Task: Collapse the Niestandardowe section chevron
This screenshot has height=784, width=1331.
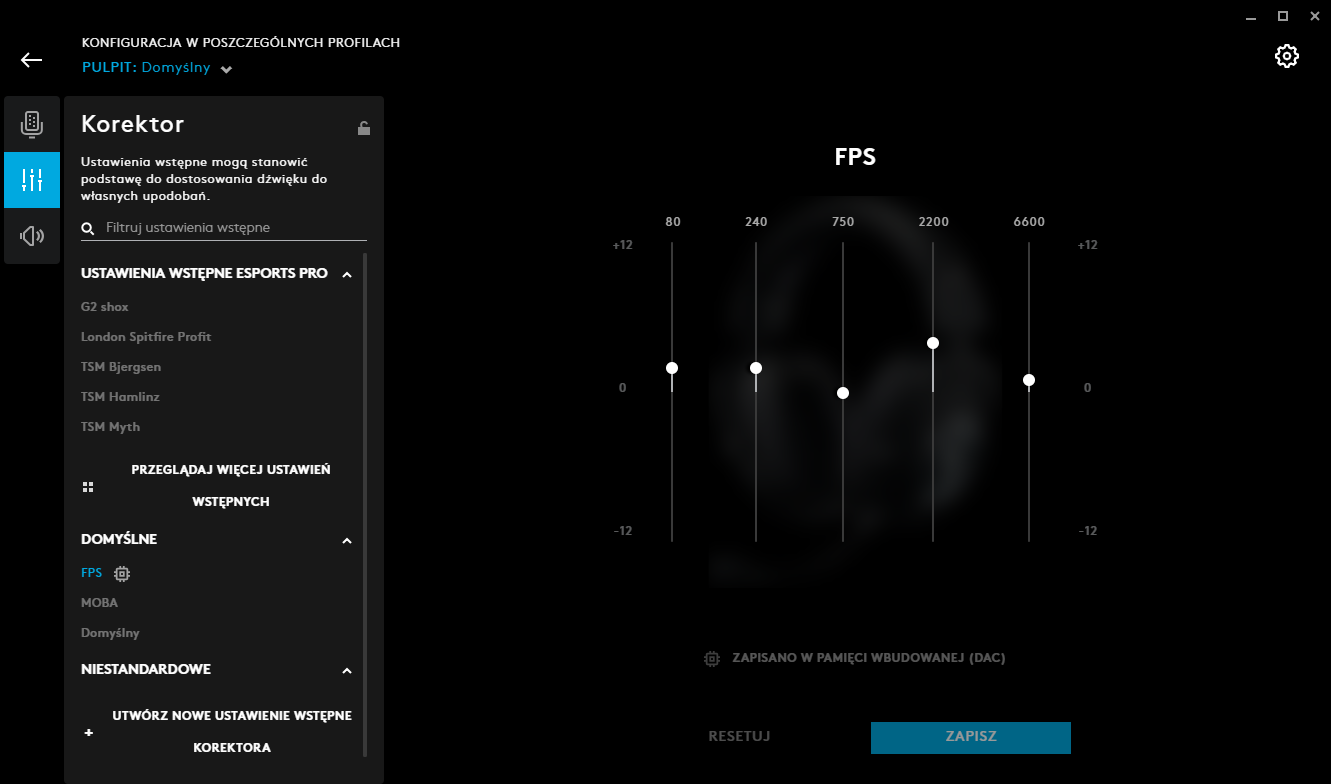Action: (347, 671)
